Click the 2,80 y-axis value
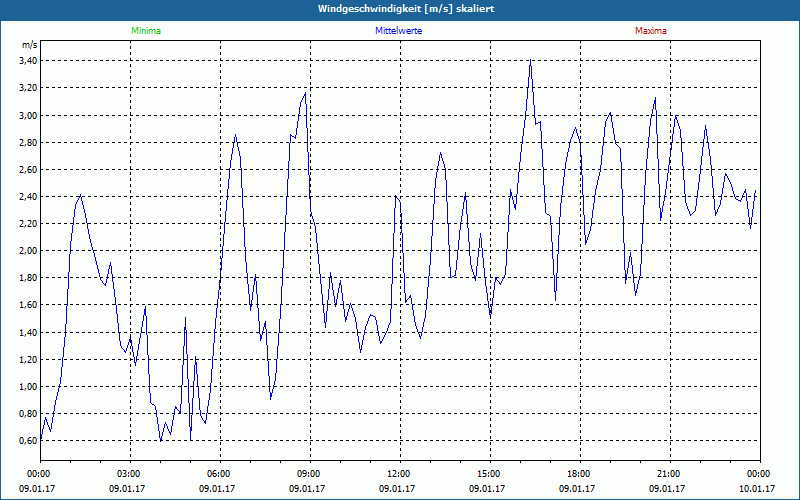800x500 pixels. [29, 142]
